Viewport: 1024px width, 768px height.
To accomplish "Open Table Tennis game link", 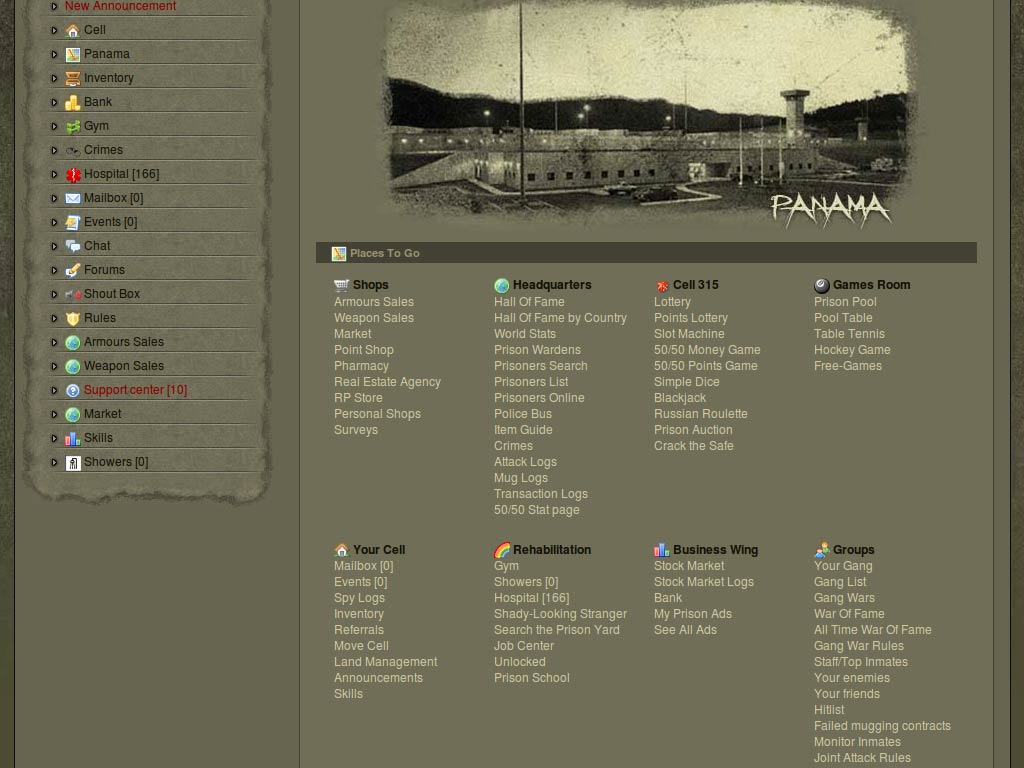I will 849,334.
